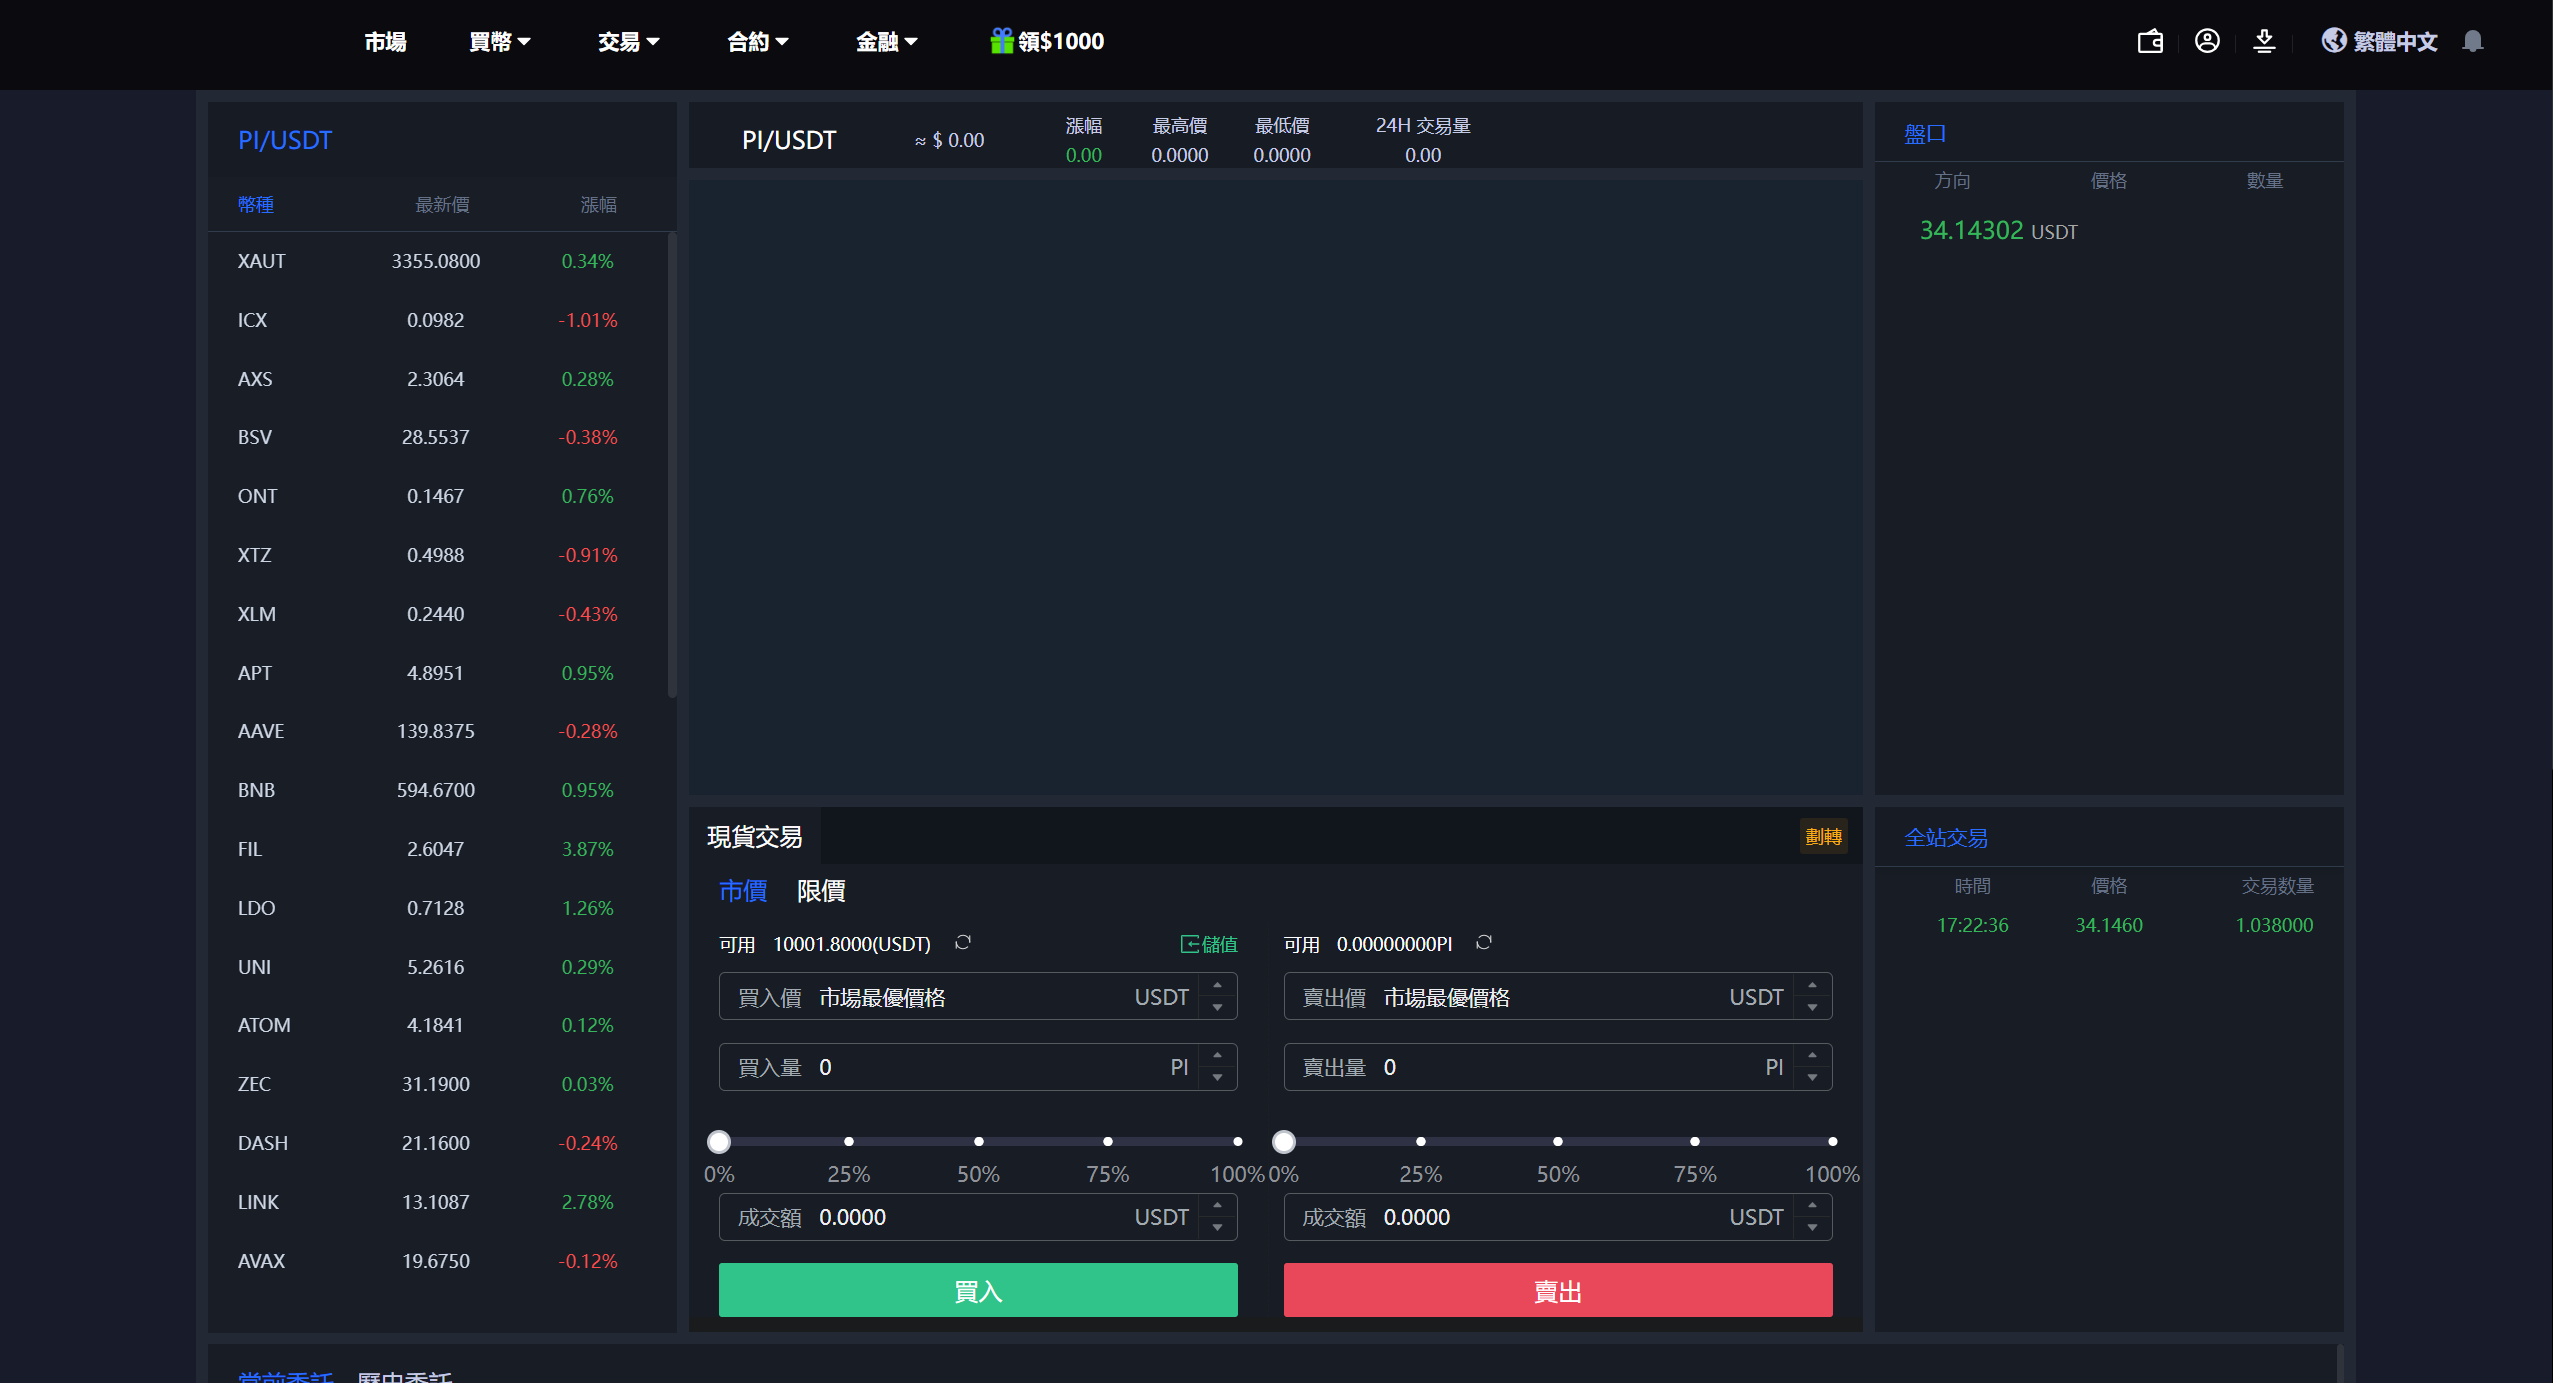Set buy slider to 50%
2553x1383 pixels.
(978, 1141)
